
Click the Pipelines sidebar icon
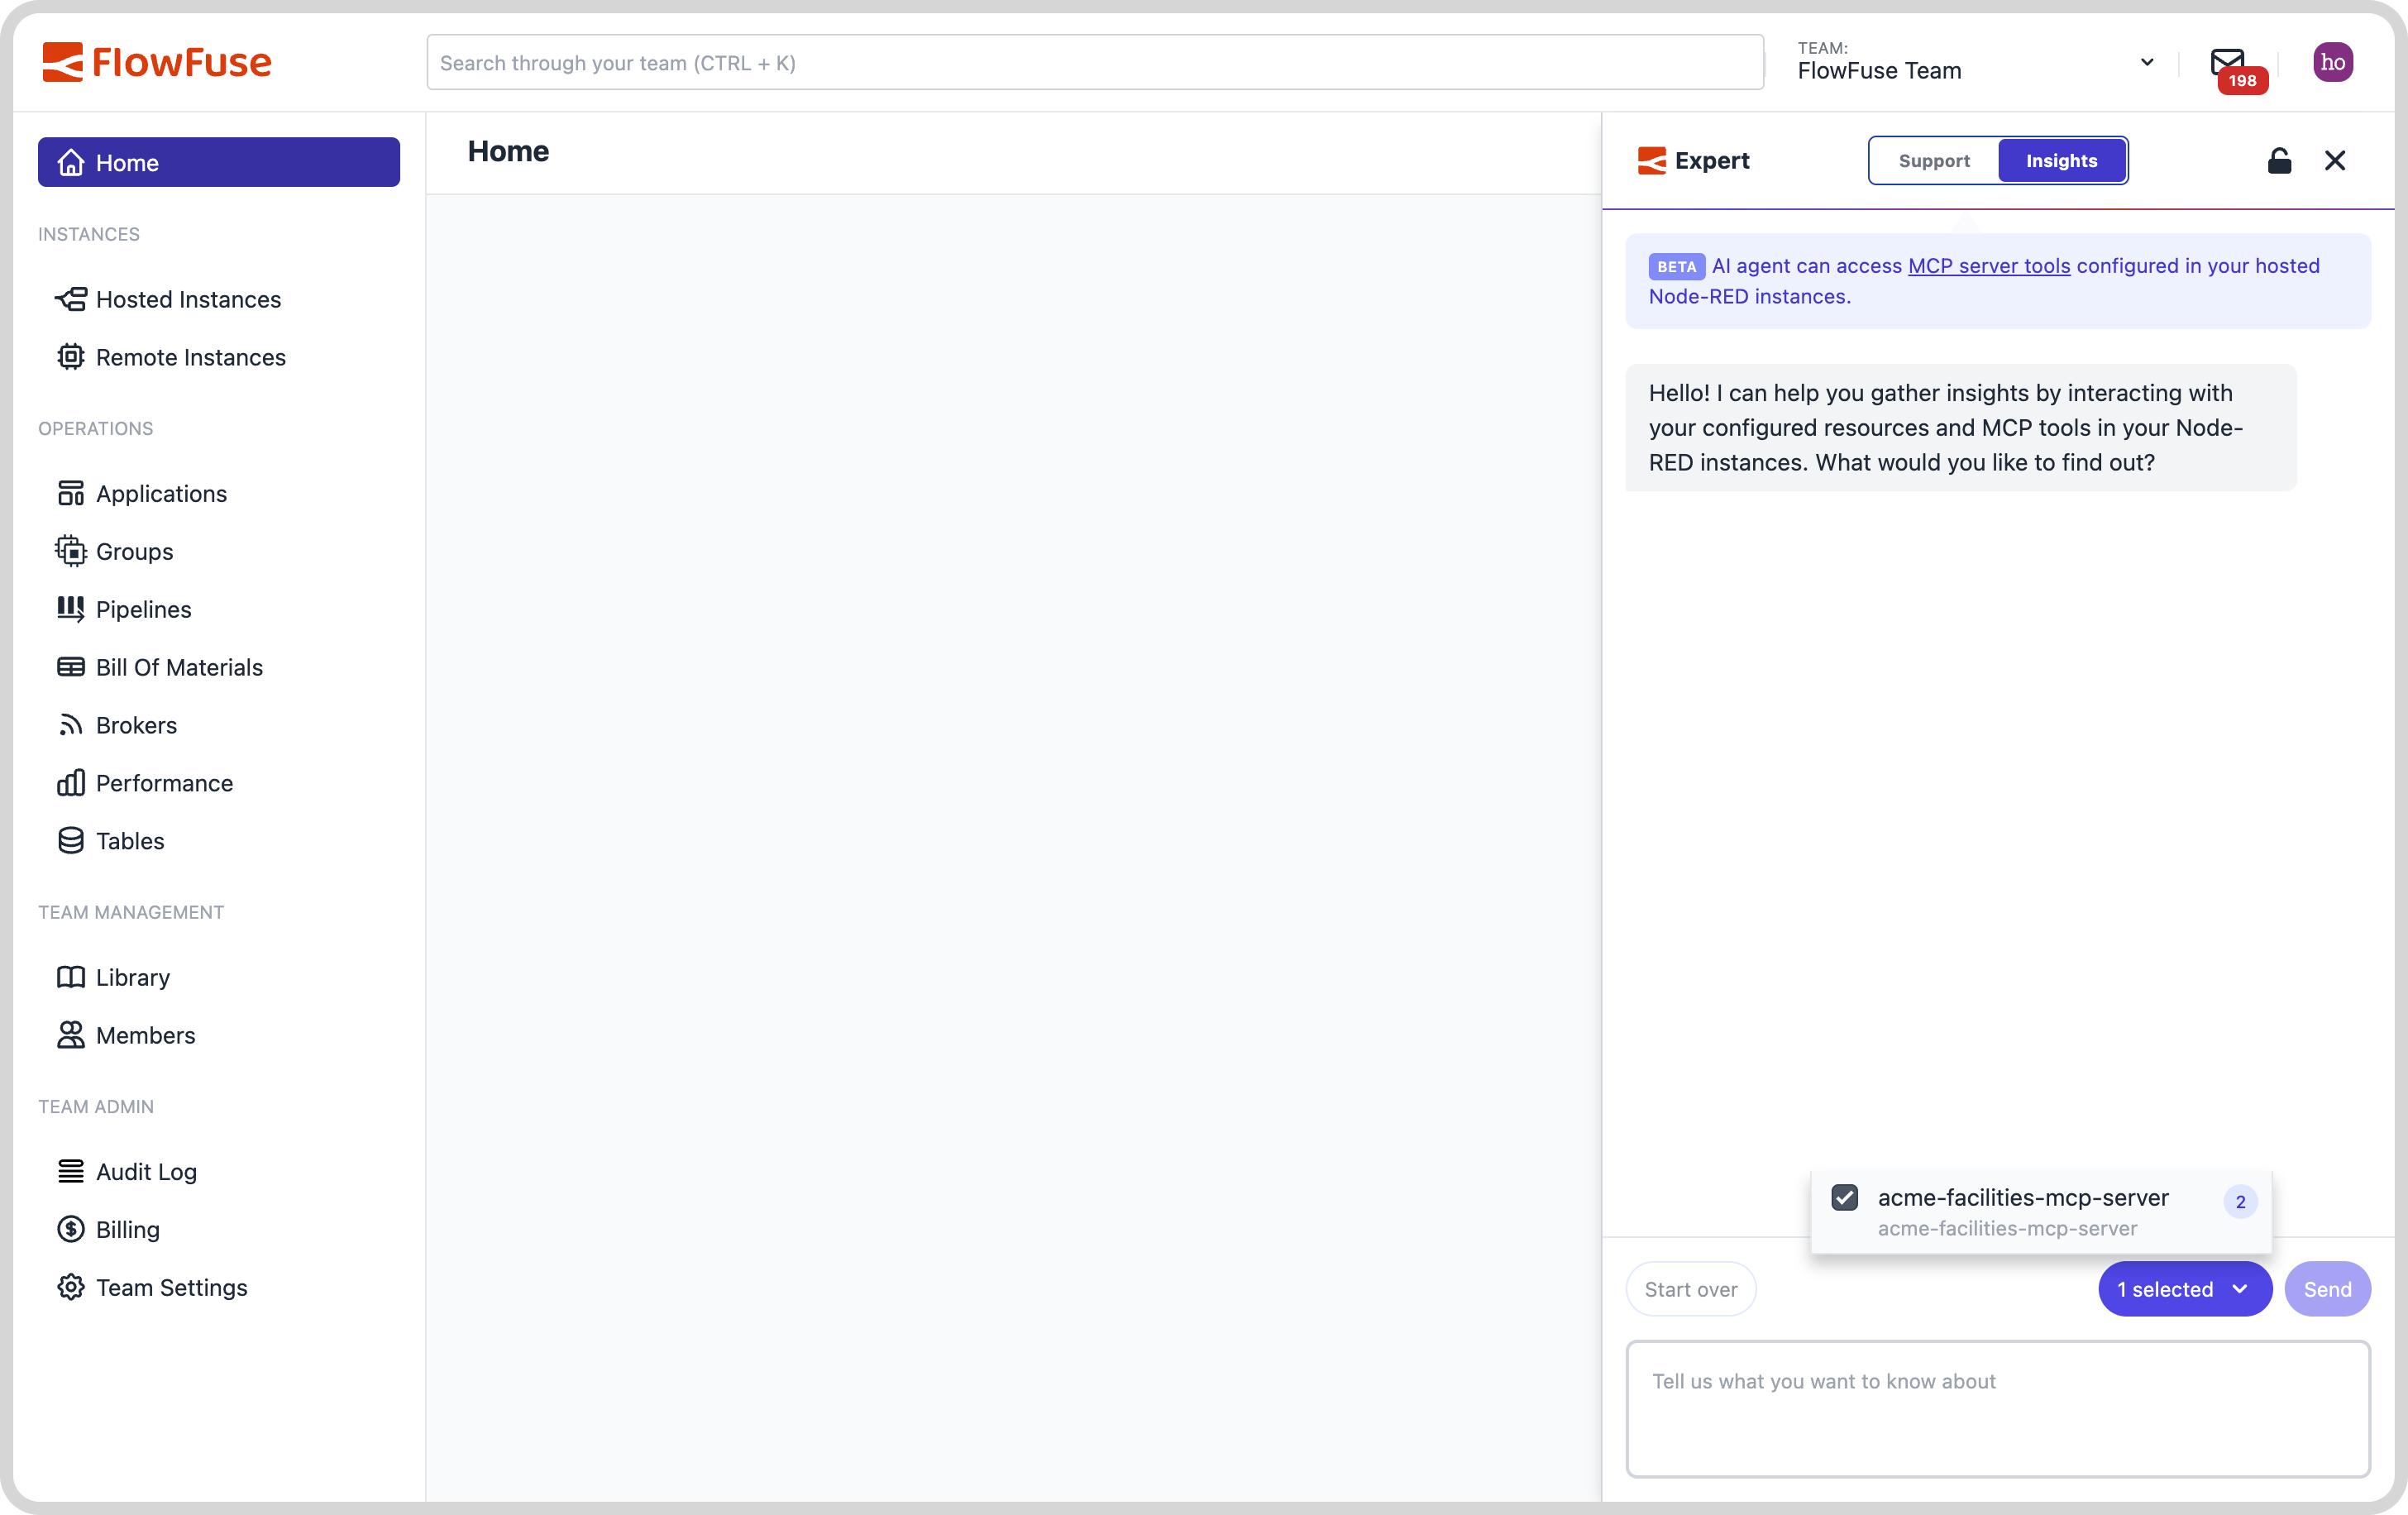tap(71, 609)
